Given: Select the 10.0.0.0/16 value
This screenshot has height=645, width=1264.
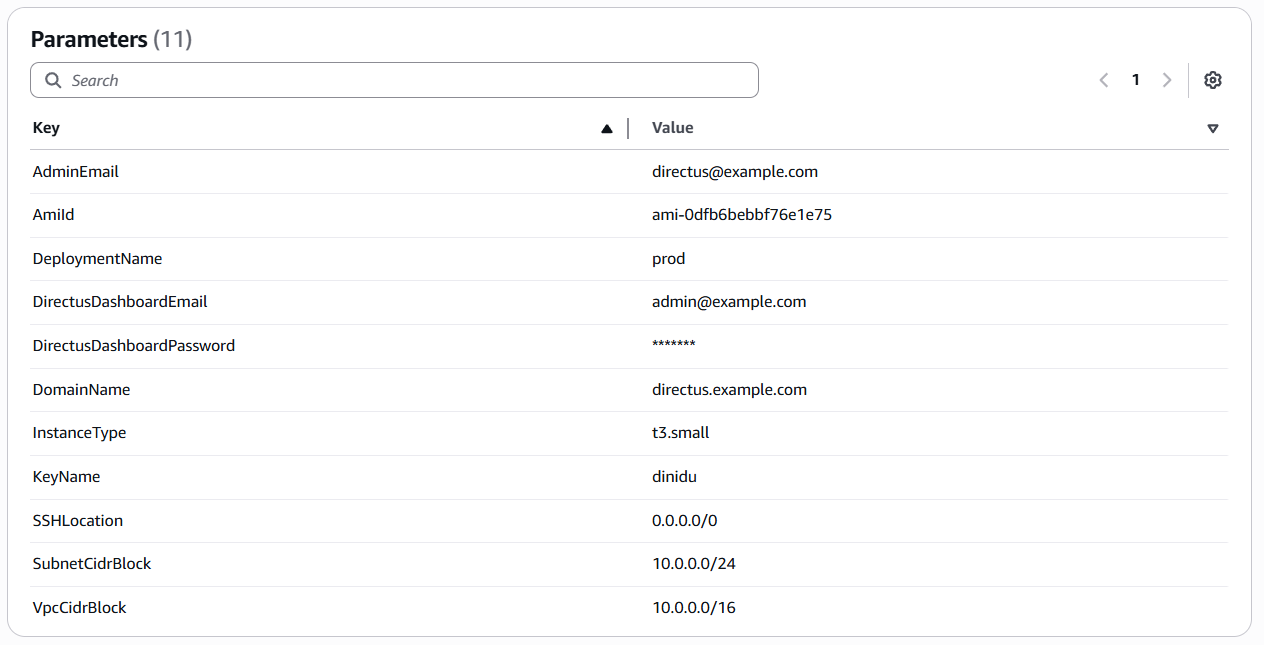Looking at the screenshot, I should coord(694,608).
